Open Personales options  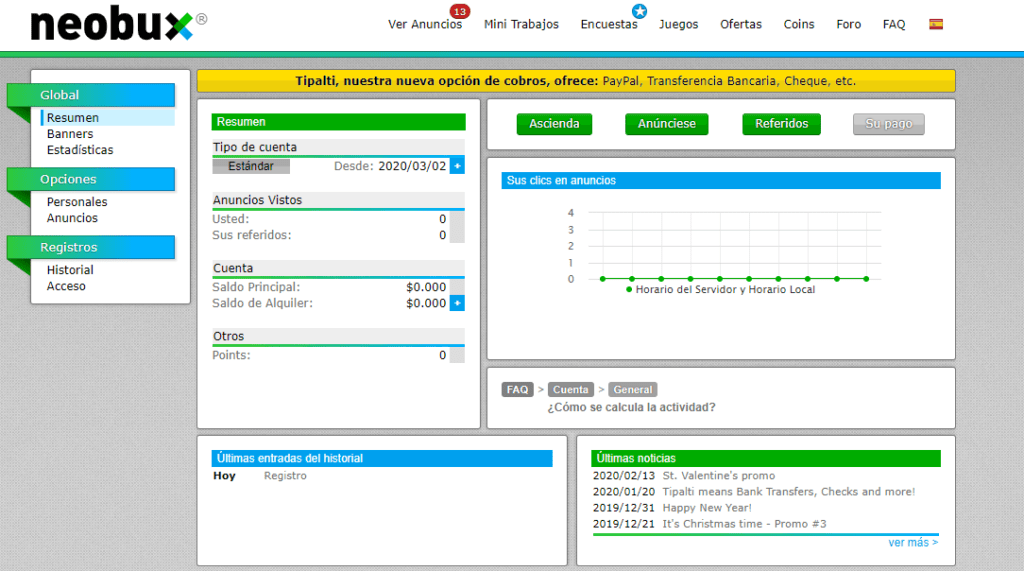(77, 202)
